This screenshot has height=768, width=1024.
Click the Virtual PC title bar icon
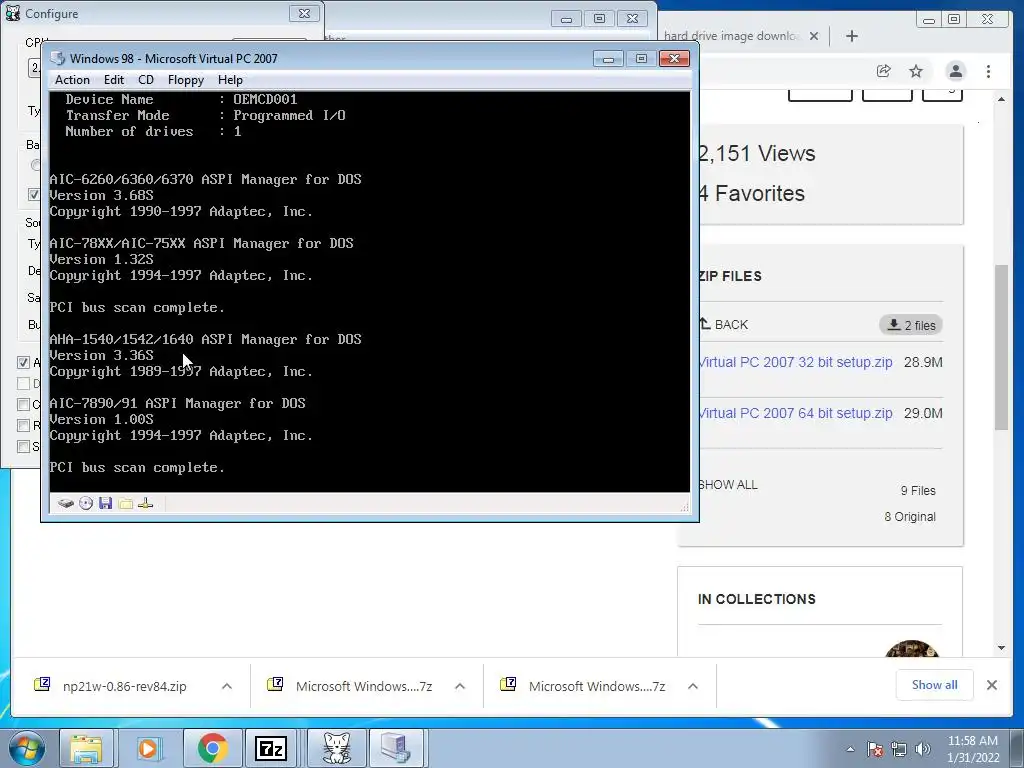pos(57,58)
